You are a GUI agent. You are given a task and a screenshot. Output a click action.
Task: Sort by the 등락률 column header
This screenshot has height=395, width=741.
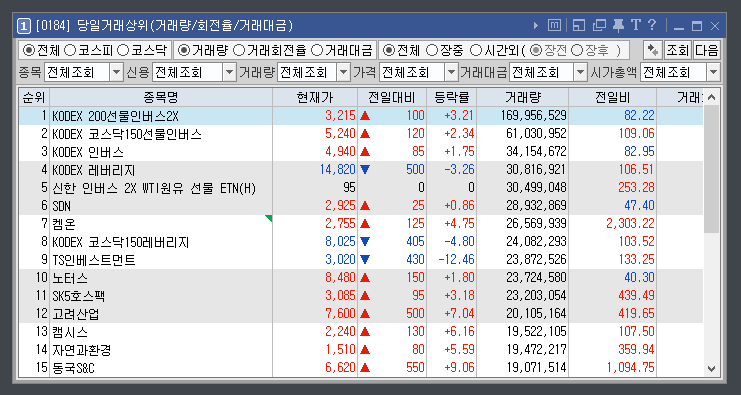452,98
